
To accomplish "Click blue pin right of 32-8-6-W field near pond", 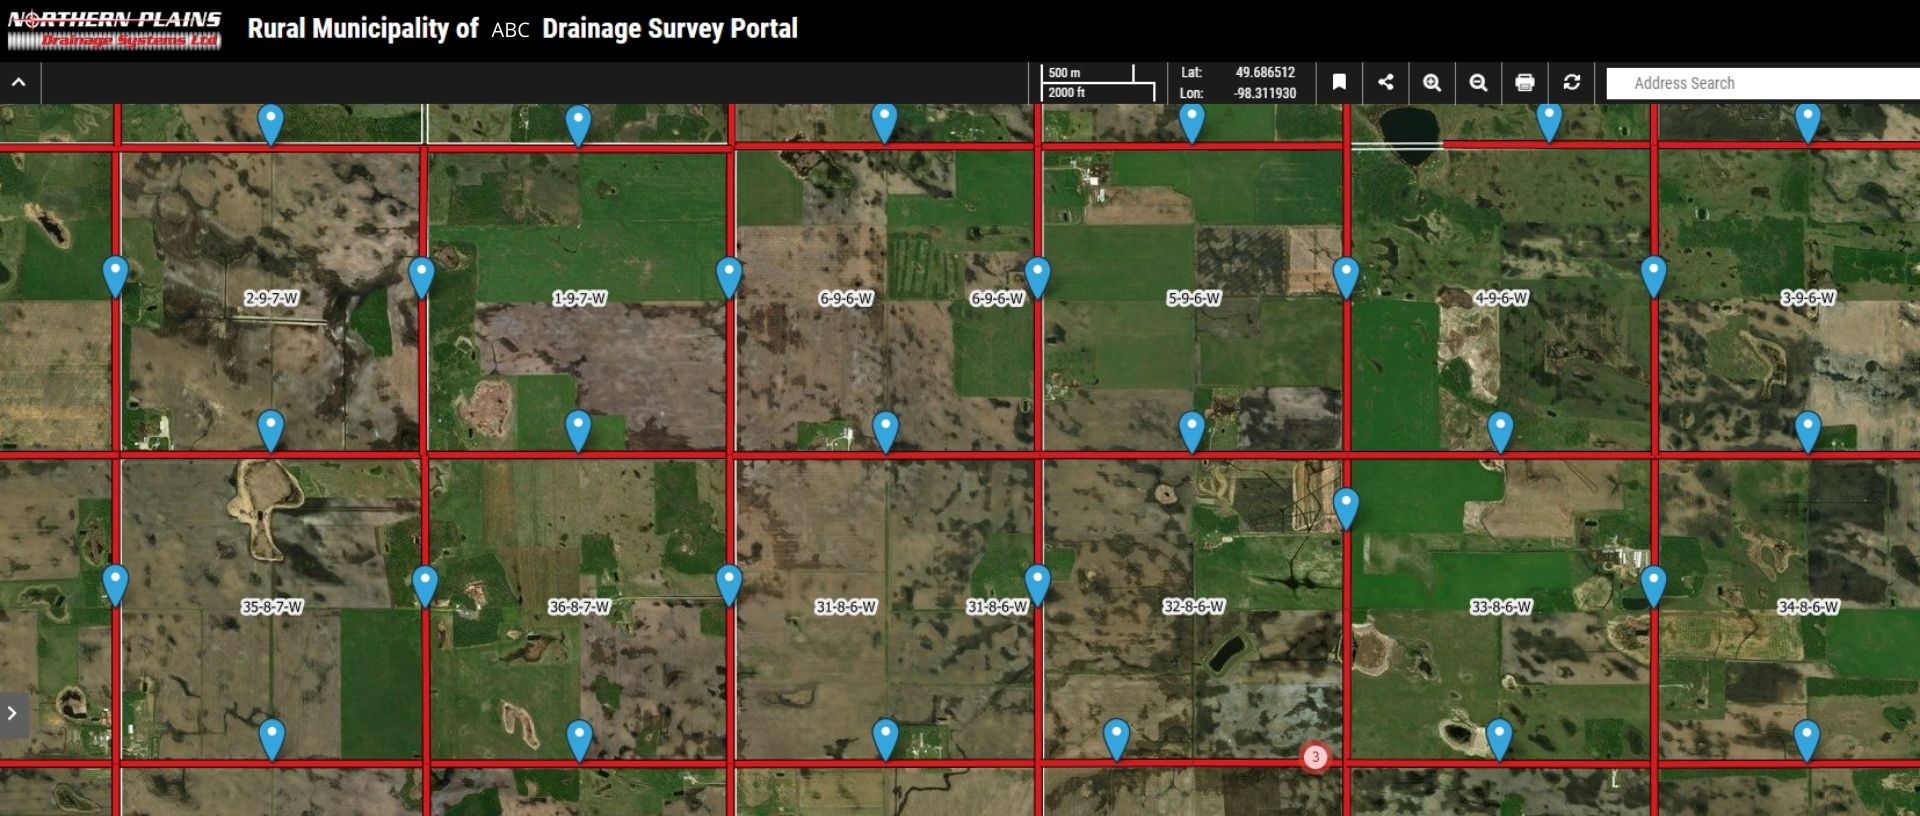I will [x=1346, y=508].
